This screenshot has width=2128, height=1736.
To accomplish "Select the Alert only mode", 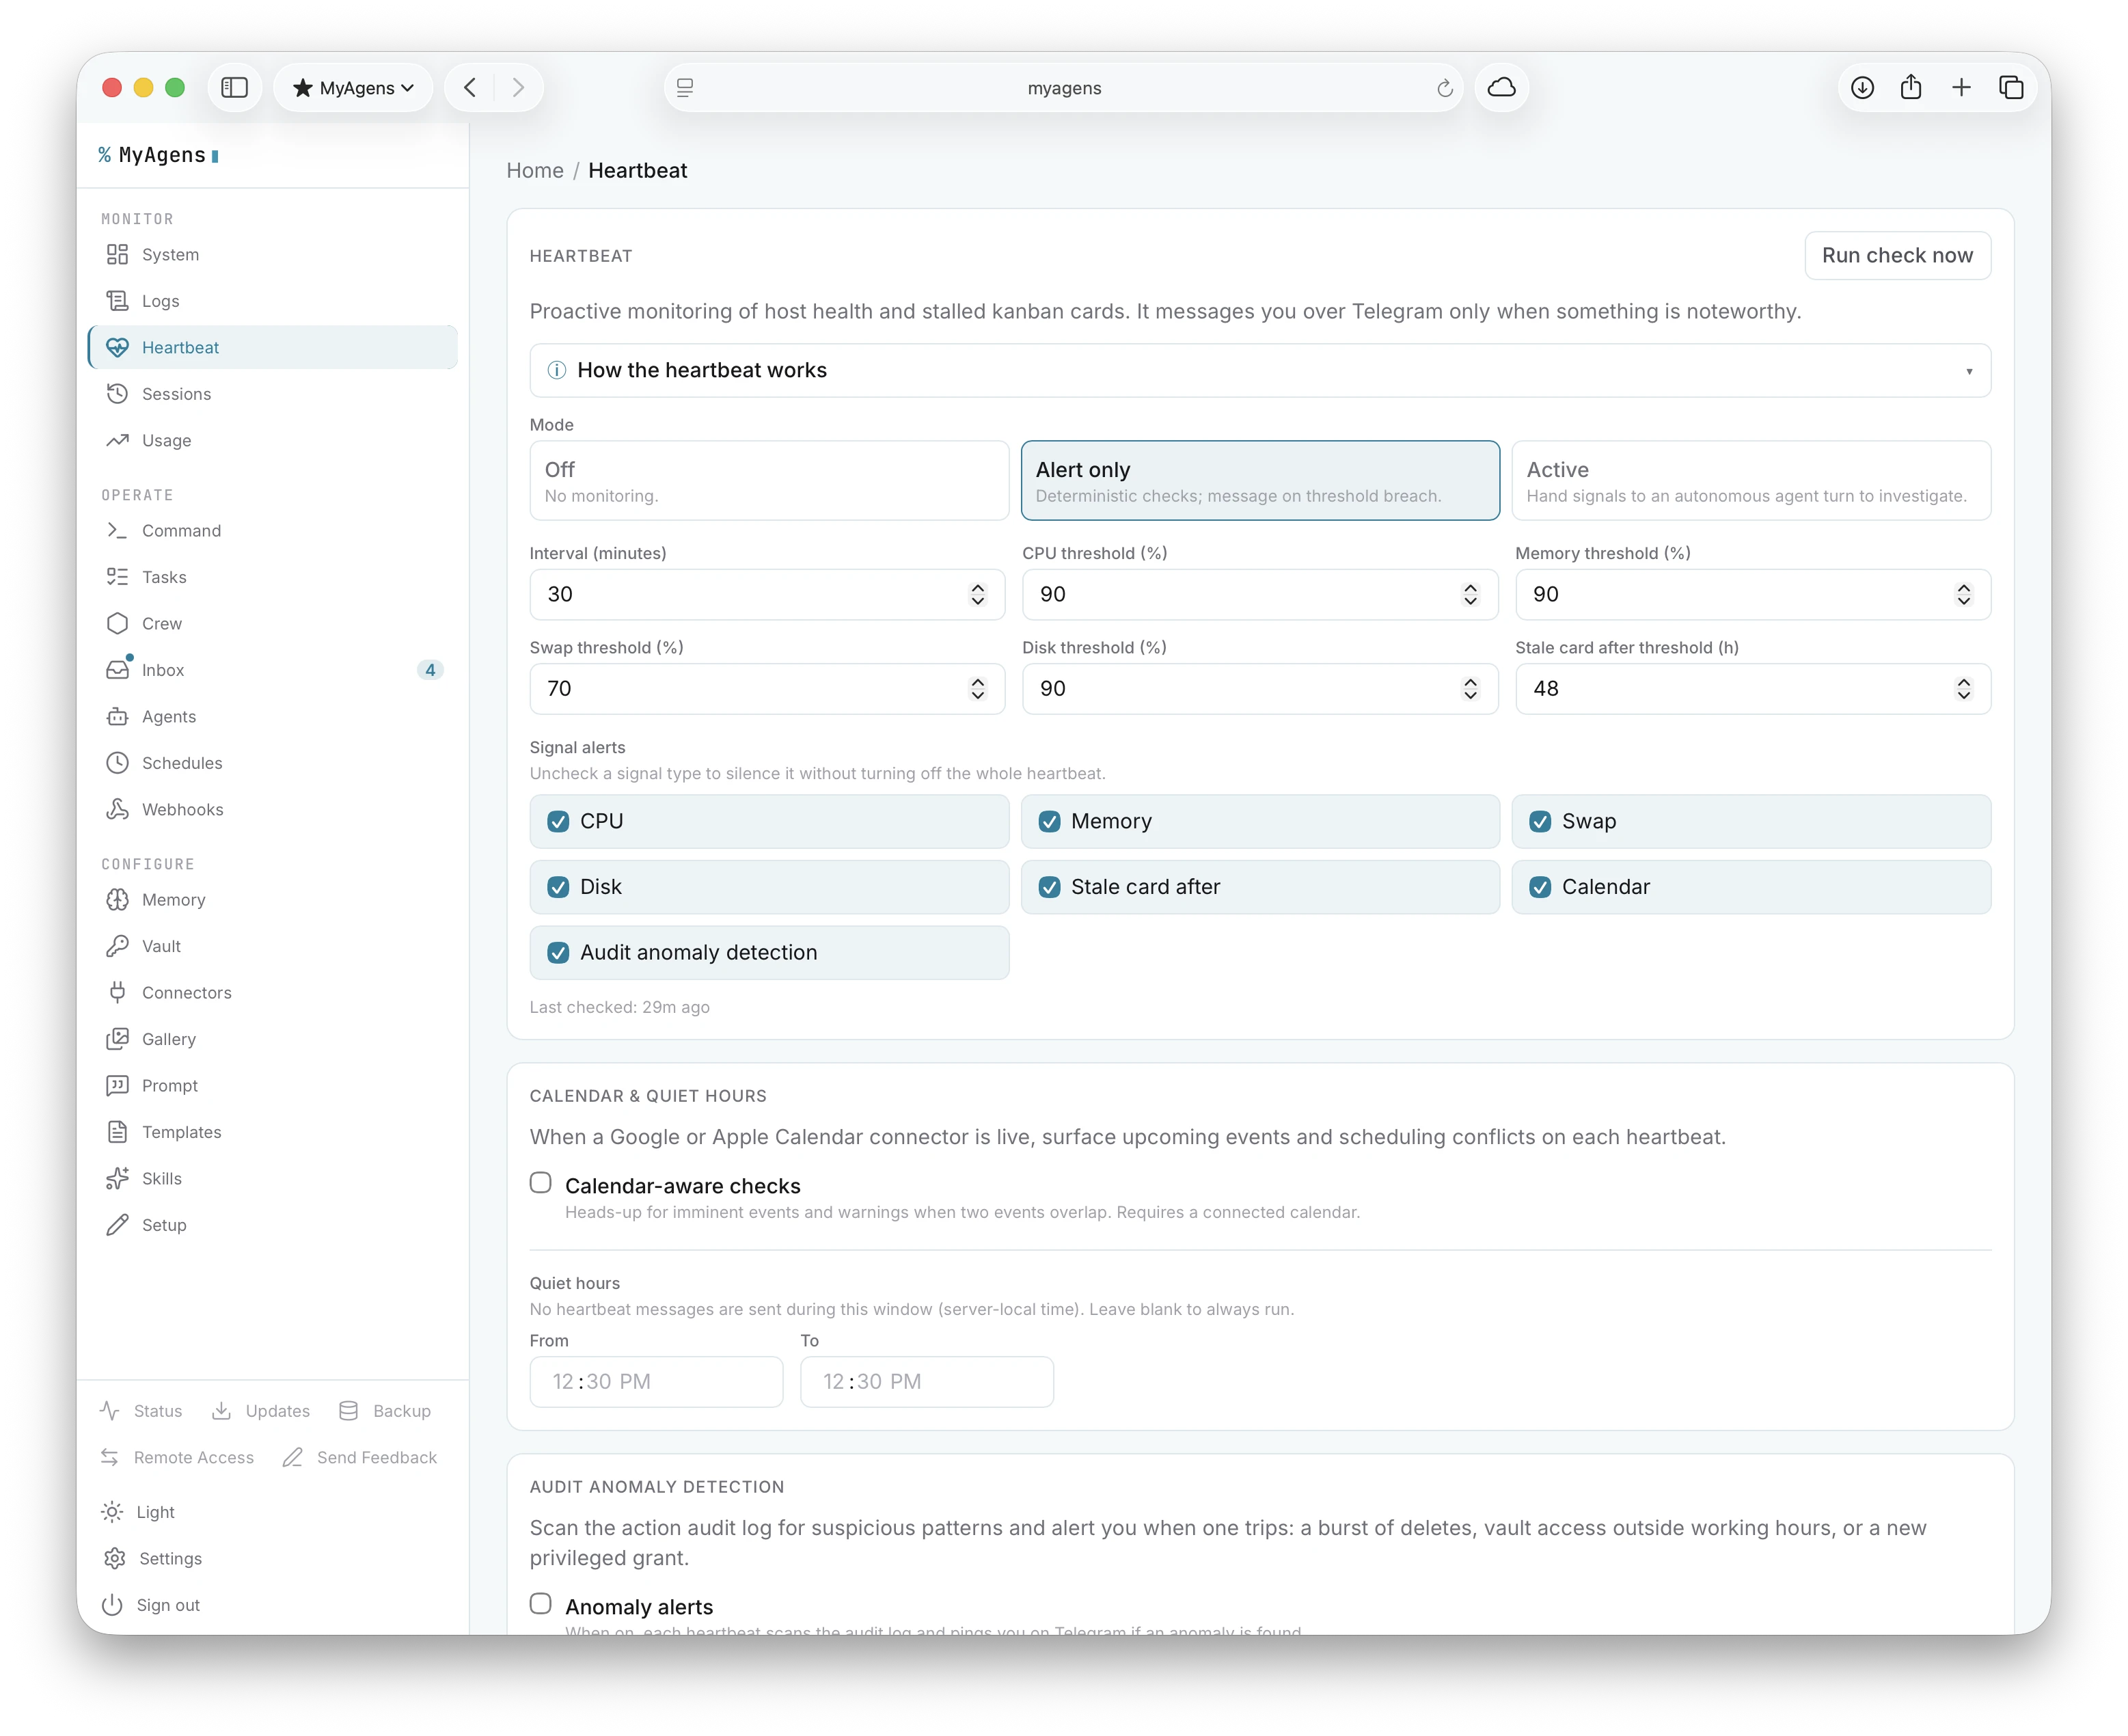I will (x=1260, y=481).
